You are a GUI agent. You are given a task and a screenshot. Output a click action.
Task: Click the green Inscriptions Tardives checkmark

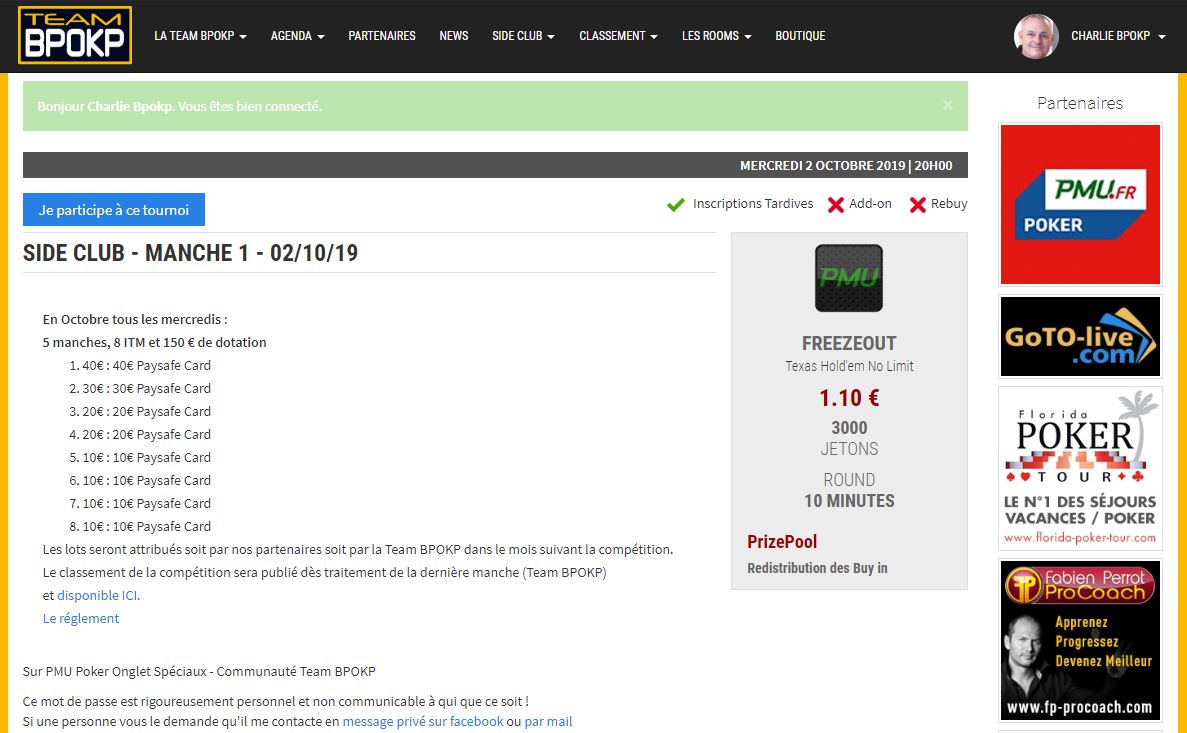(676, 204)
